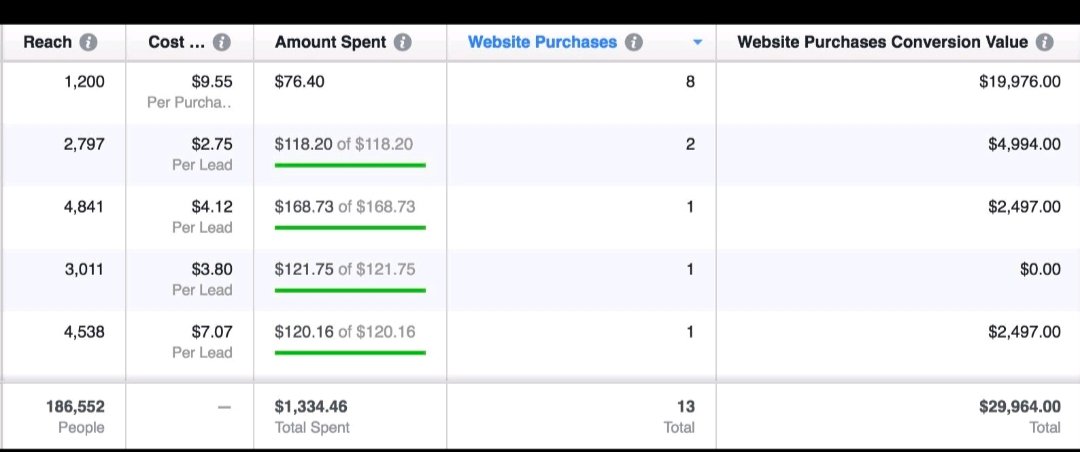Click the budget progress bar under $168.73
This screenshot has width=1080, height=452.
pyautogui.click(x=350, y=227)
